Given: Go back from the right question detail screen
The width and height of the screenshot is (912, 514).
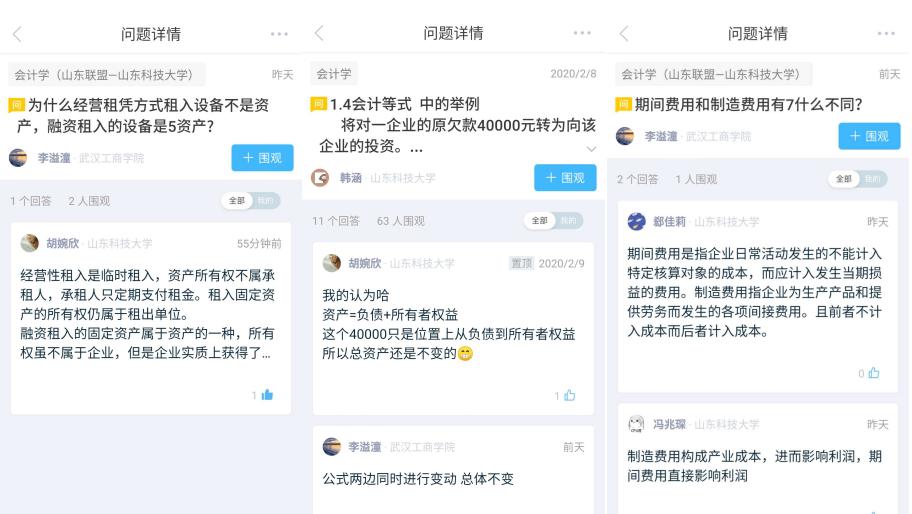Looking at the screenshot, I should tap(624, 34).
